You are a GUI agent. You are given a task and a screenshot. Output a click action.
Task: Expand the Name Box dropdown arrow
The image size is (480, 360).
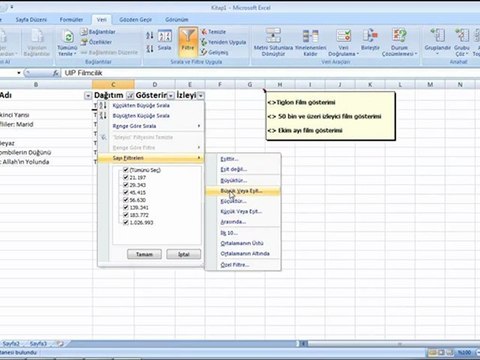[19, 73]
